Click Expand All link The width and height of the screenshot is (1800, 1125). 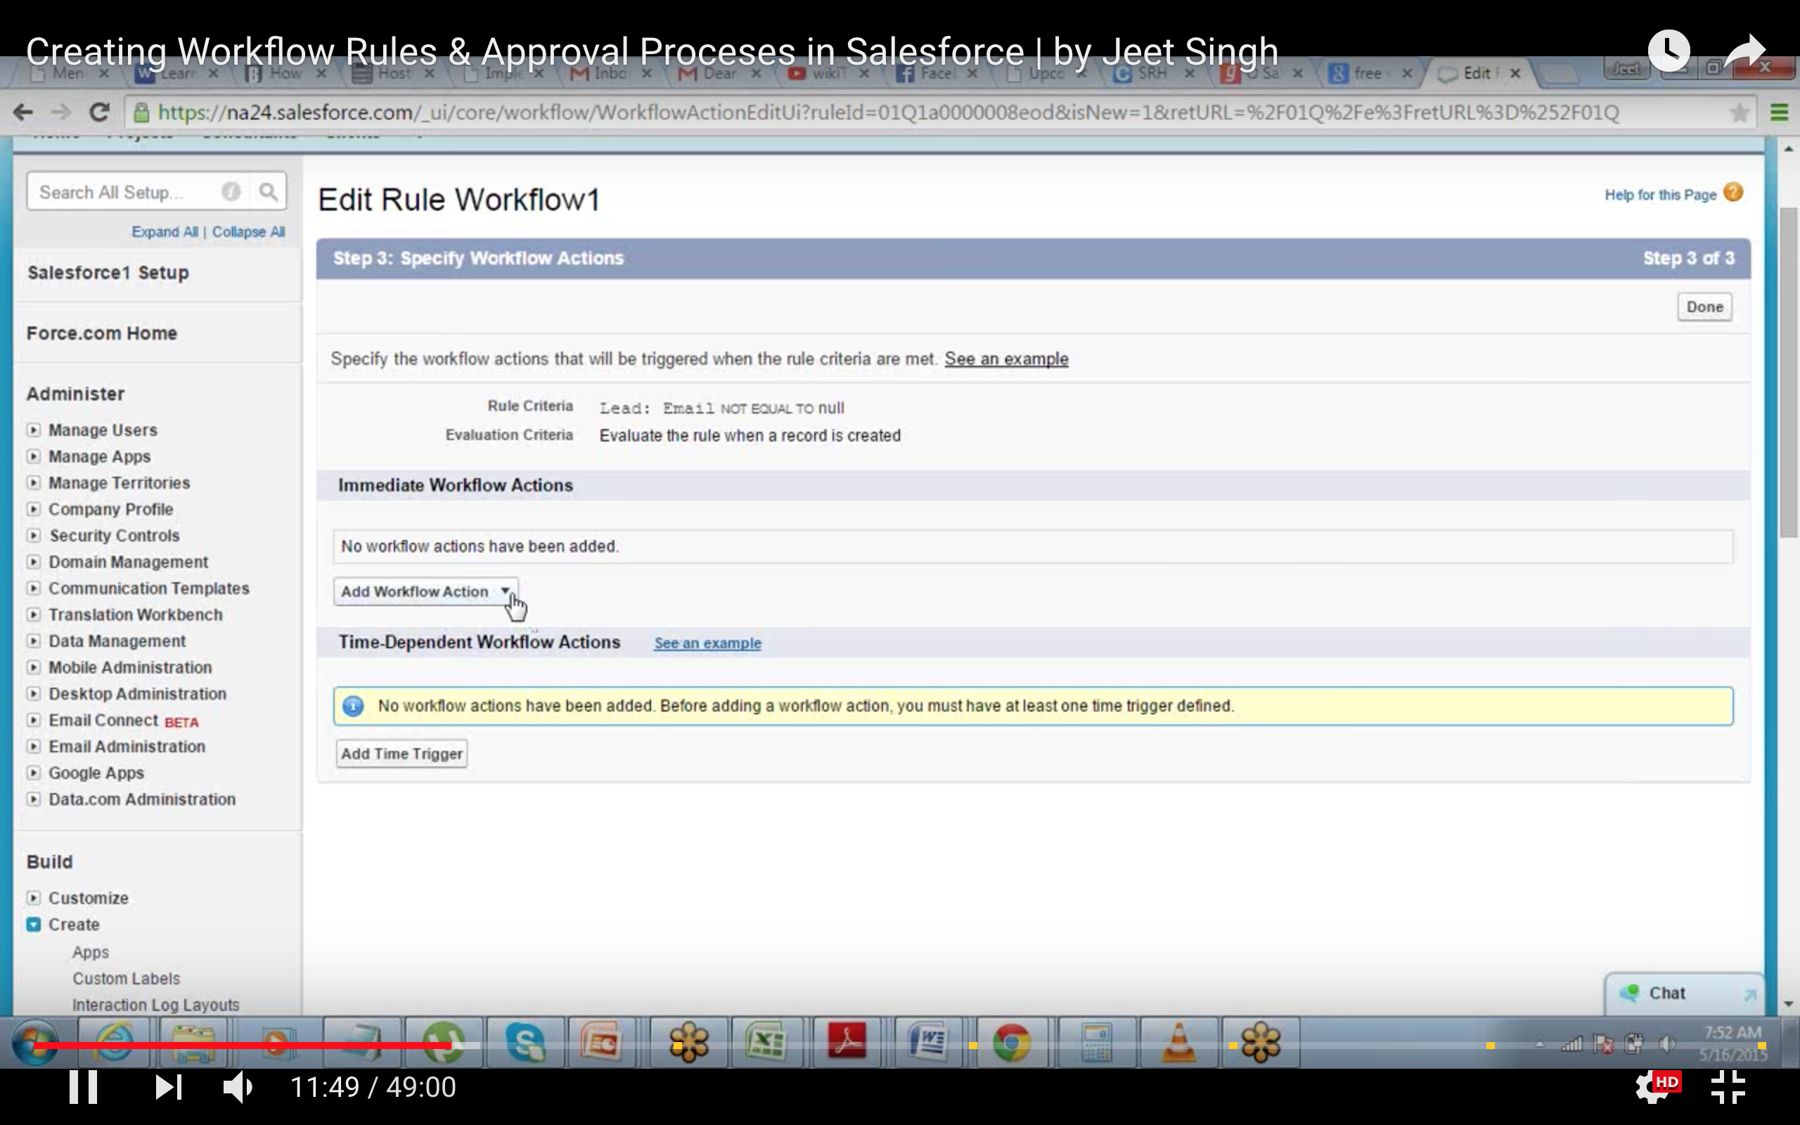tap(165, 231)
